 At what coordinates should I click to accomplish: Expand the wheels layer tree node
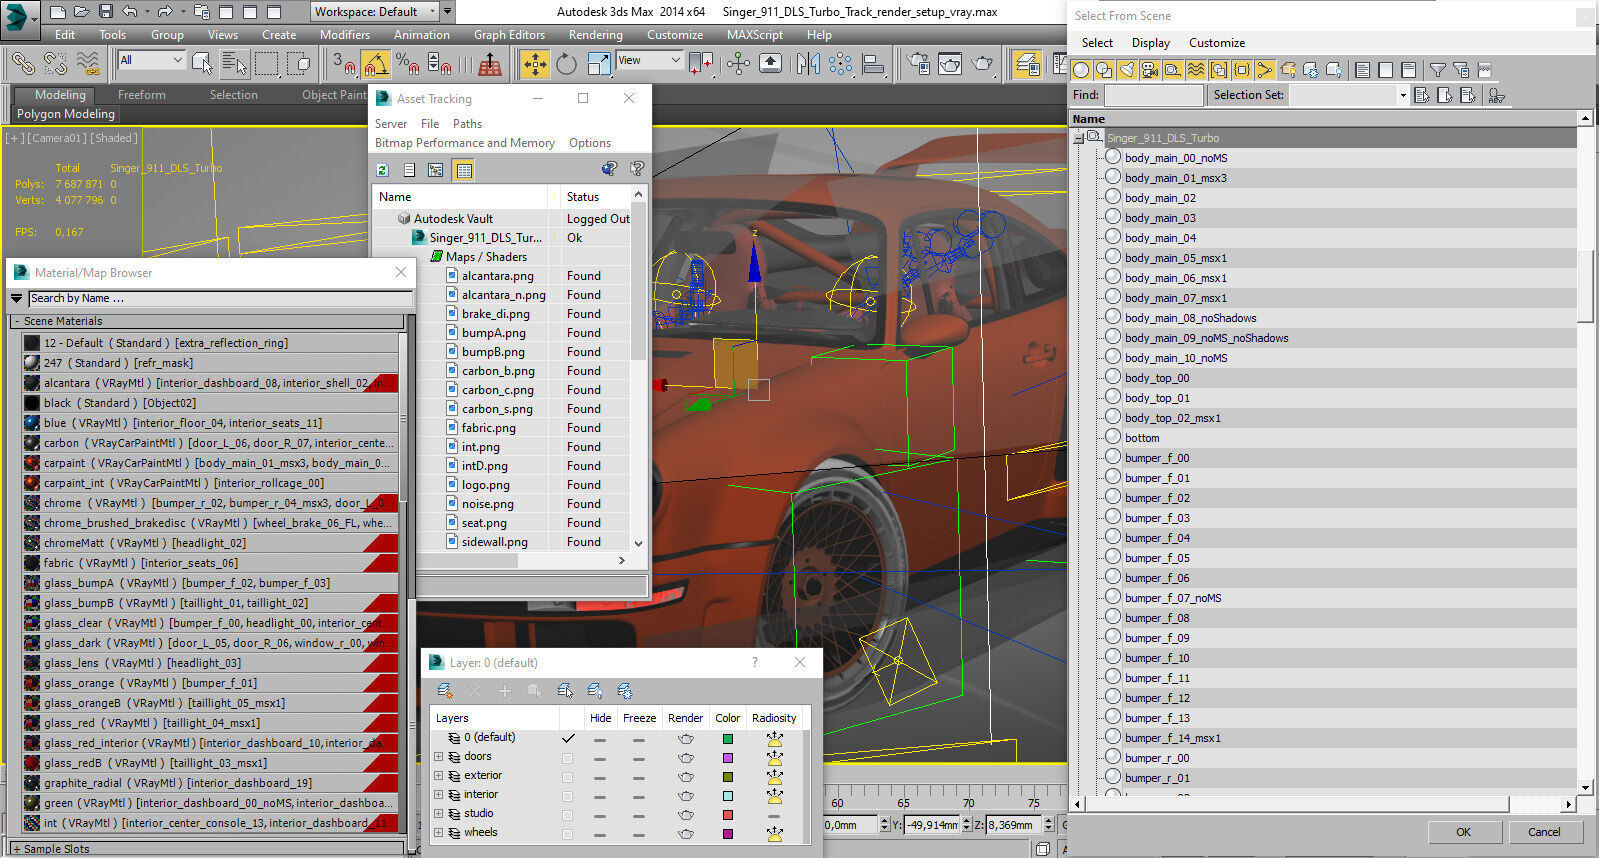[438, 833]
